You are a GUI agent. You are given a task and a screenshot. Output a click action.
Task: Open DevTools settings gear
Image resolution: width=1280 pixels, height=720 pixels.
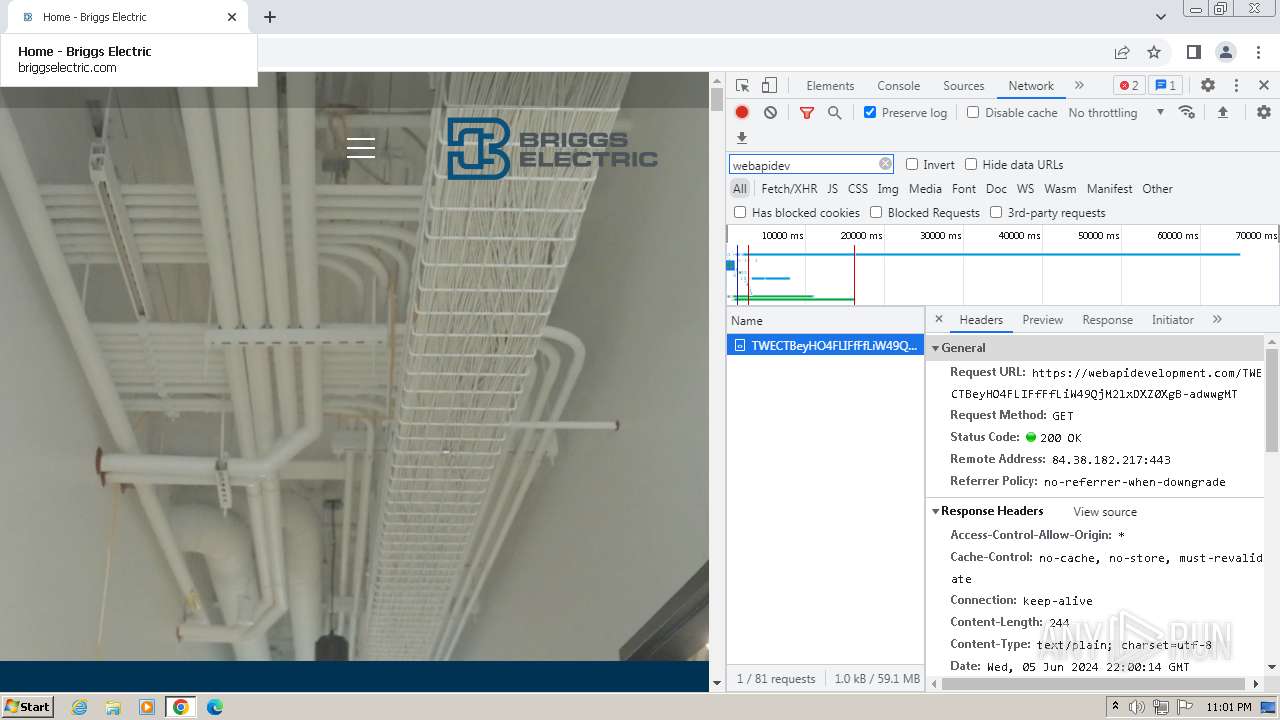pos(1208,86)
